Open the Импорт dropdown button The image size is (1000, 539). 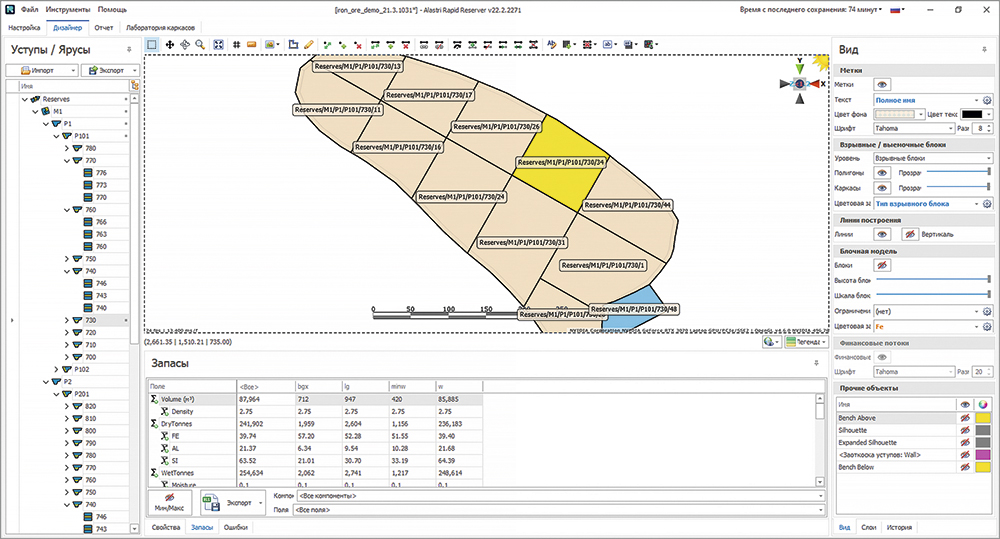[42, 71]
